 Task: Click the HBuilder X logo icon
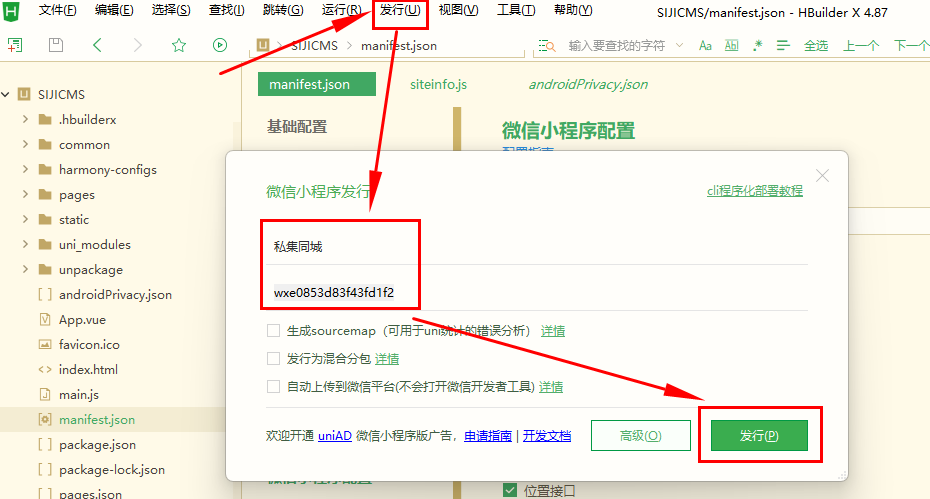point(11,10)
